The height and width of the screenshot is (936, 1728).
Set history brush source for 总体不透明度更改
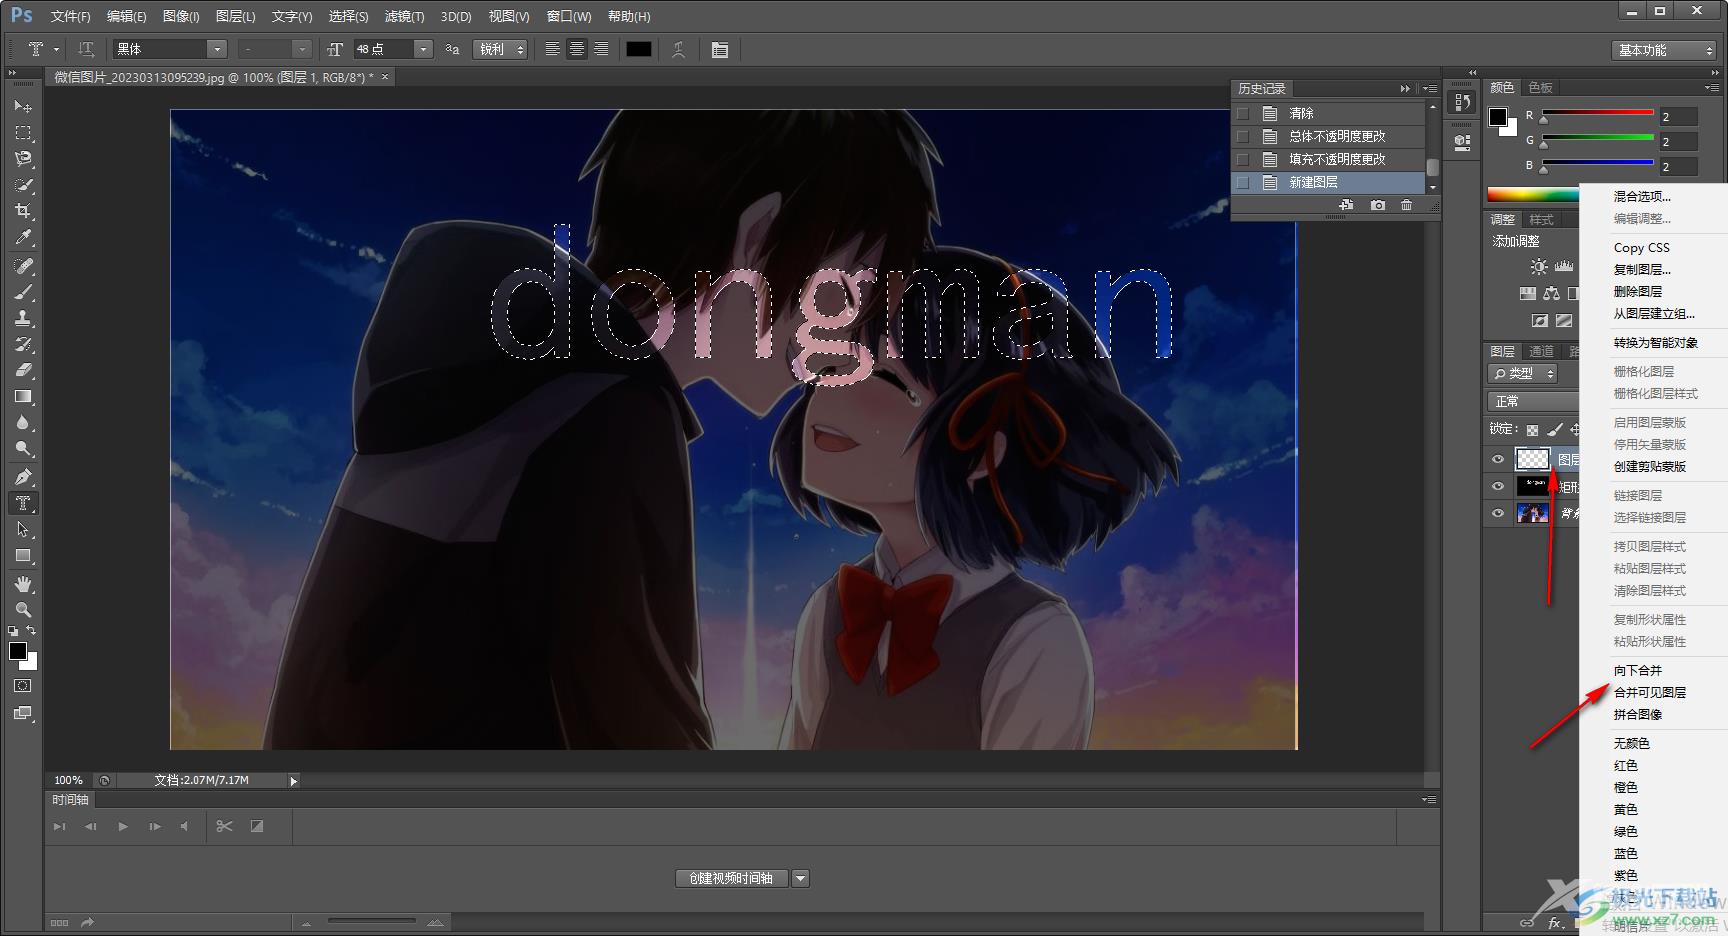(x=1243, y=136)
